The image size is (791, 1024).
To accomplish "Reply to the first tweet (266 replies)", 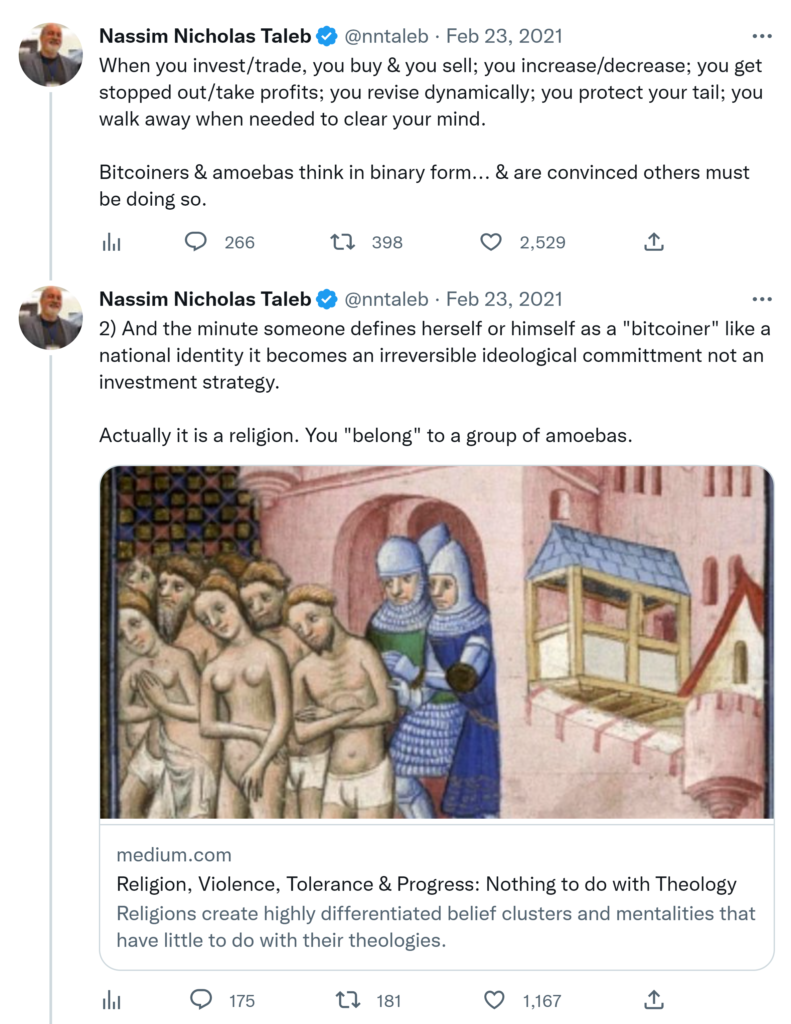I will pyautogui.click(x=197, y=242).
